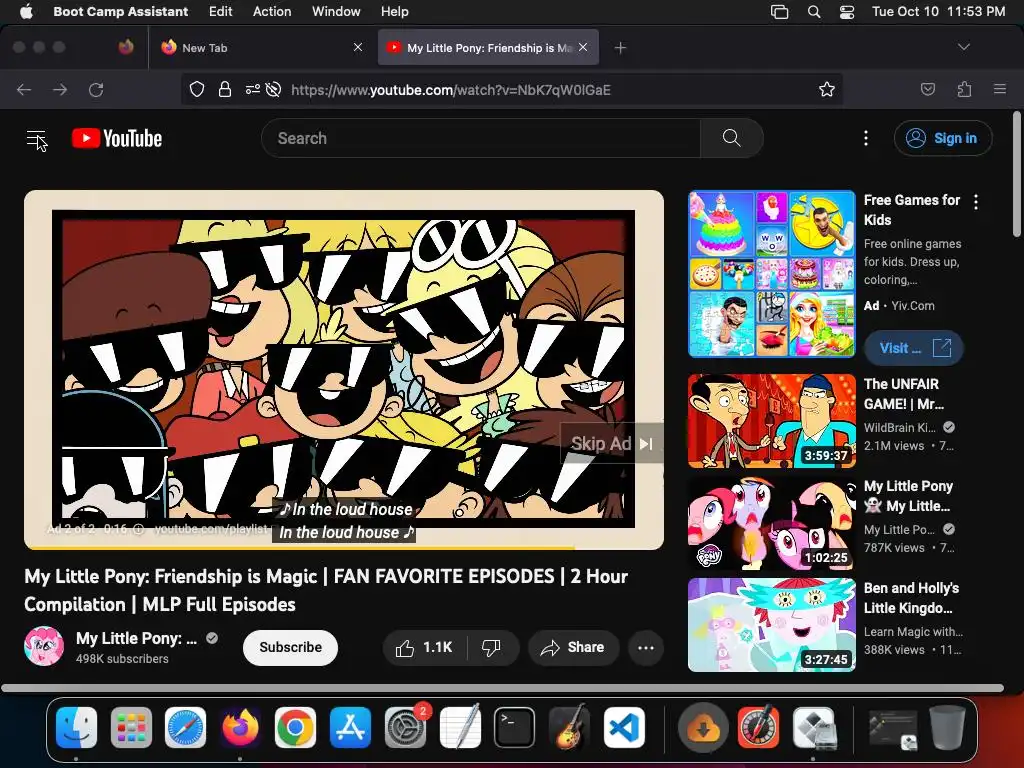The height and width of the screenshot is (768, 1024).
Task: Open site permissions icon in address bar
Action: (253, 89)
